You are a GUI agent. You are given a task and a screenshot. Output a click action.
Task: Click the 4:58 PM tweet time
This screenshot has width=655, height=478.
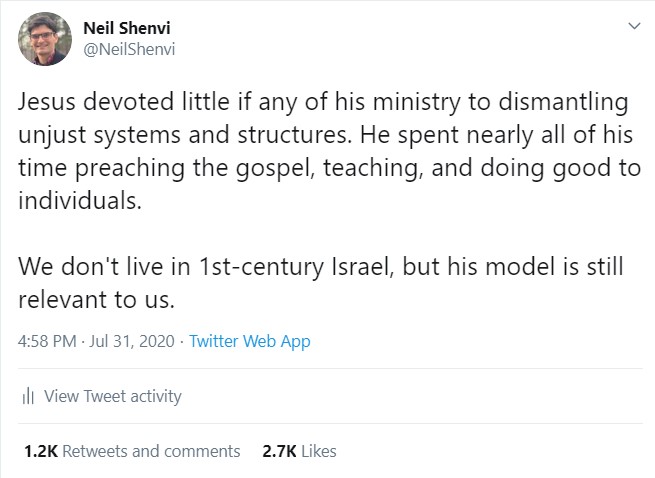click(47, 341)
